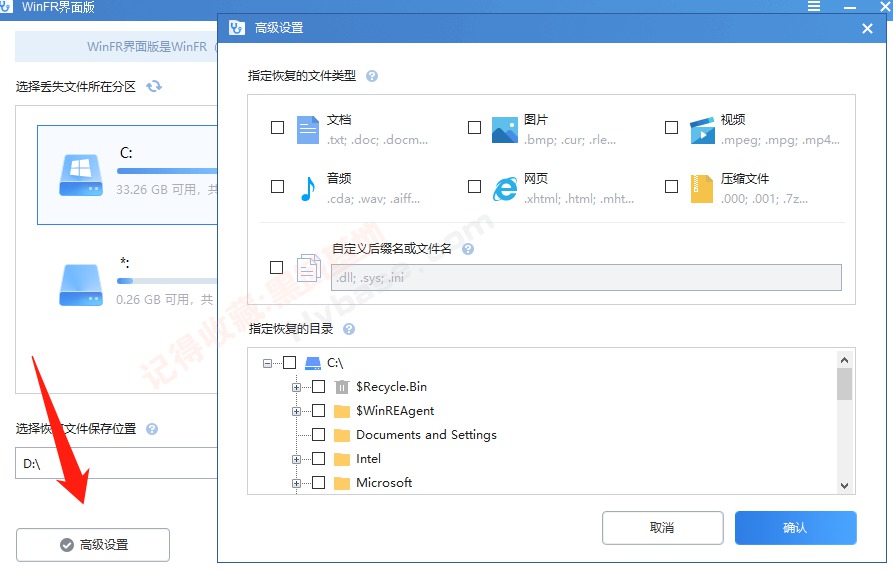Check the Documents and Settings checkbox

[x=319, y=435]
